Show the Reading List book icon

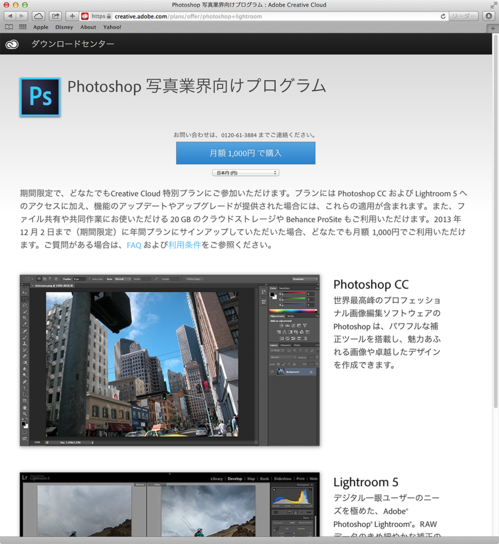(9, 27)
